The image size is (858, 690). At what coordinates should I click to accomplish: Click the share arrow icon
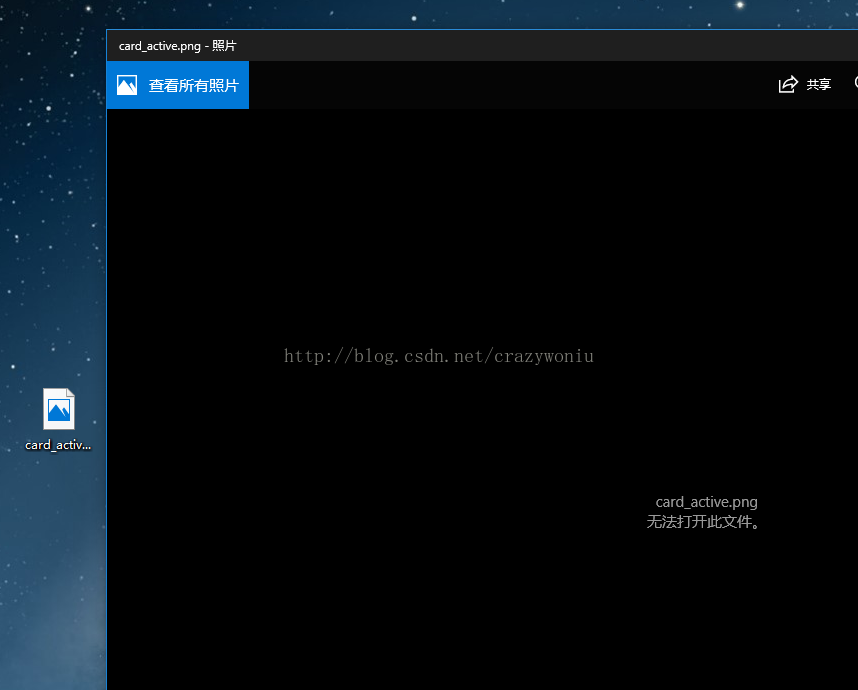788,84
